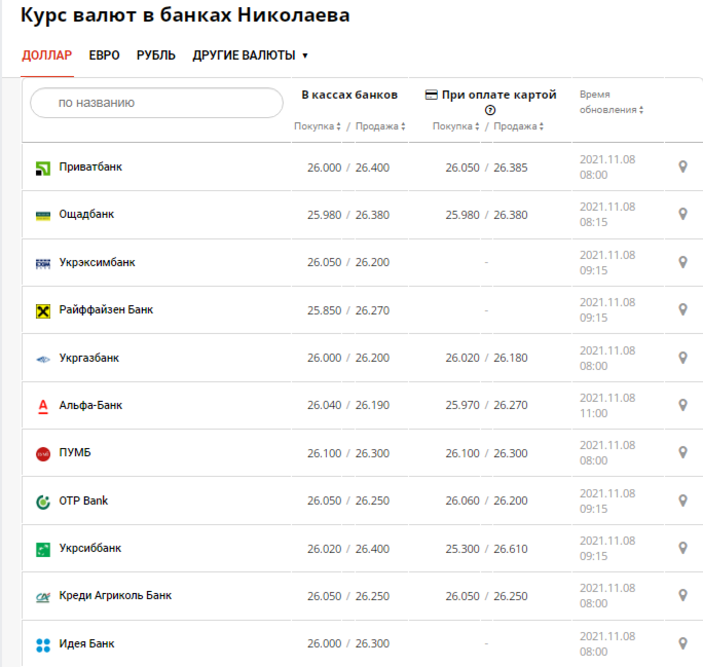Click the ПУМБ round red logo
The image size is (703, 667).
coord(43,454)
